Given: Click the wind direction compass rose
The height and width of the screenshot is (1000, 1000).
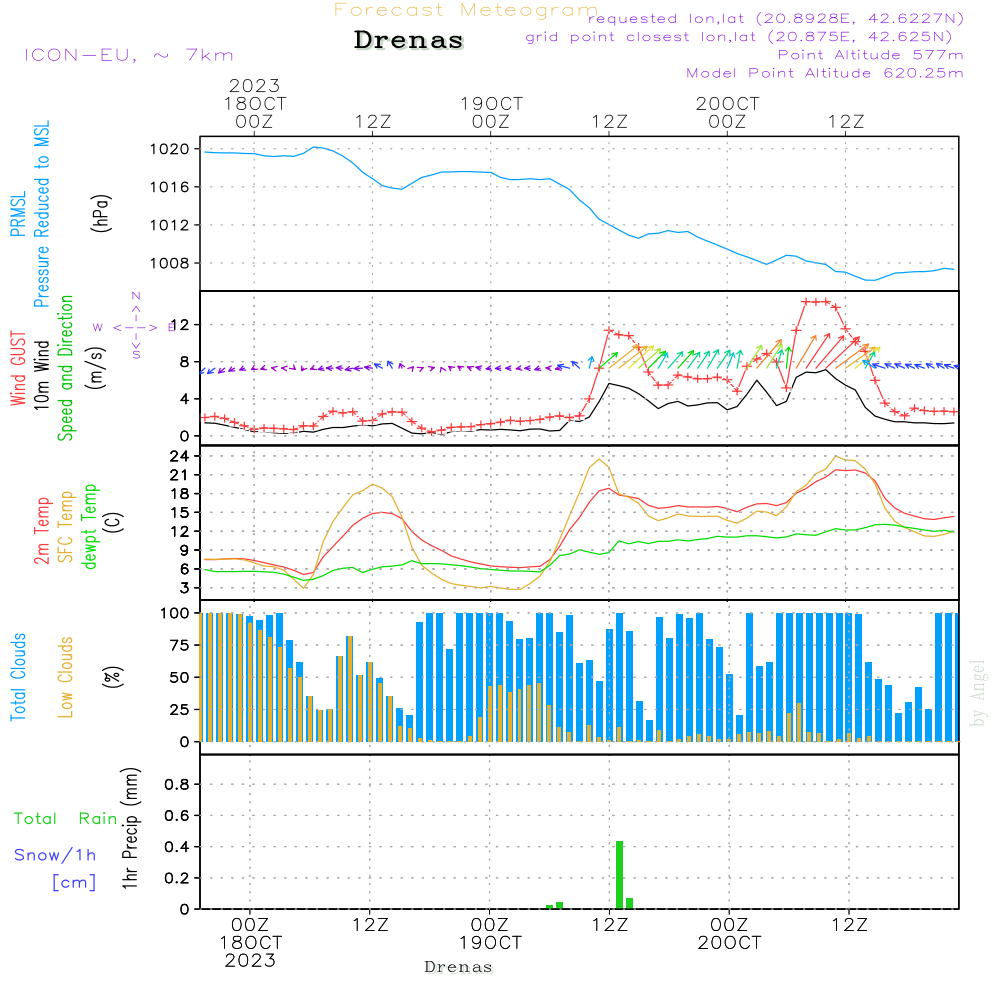Looking at the screenshot, I should [x=135, y=326].
